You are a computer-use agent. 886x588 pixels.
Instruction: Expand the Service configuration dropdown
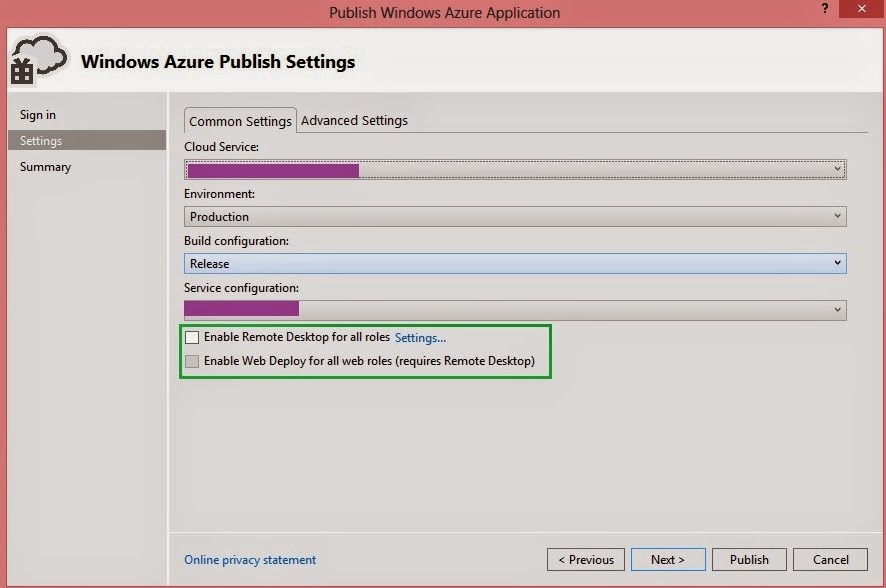coord(837,310)
